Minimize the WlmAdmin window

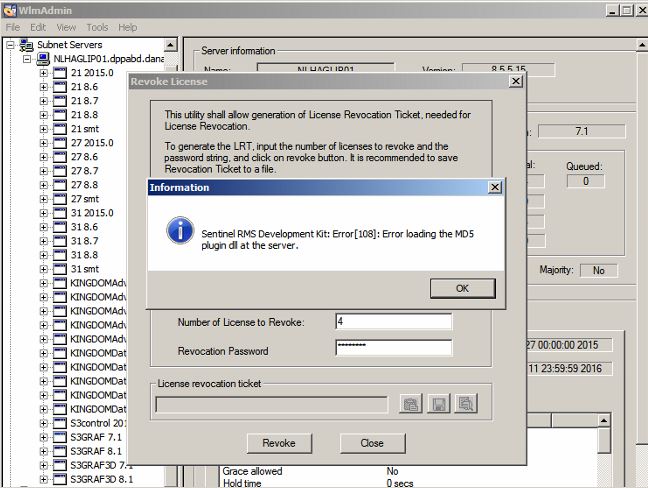(x=612, y=10)
